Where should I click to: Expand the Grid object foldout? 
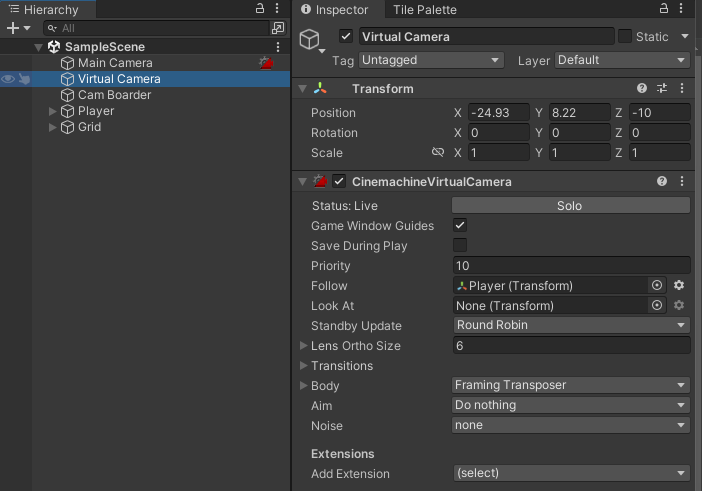(52, 127)
